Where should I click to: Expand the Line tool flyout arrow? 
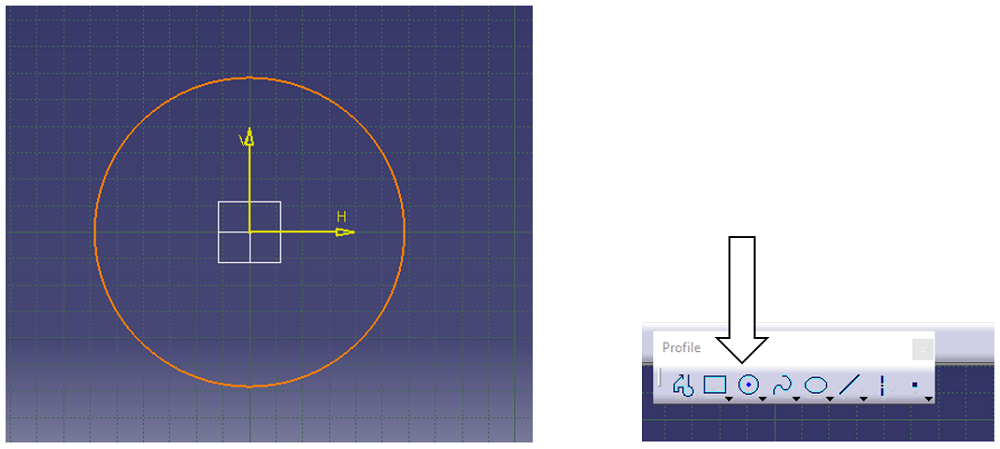point(864,399)
